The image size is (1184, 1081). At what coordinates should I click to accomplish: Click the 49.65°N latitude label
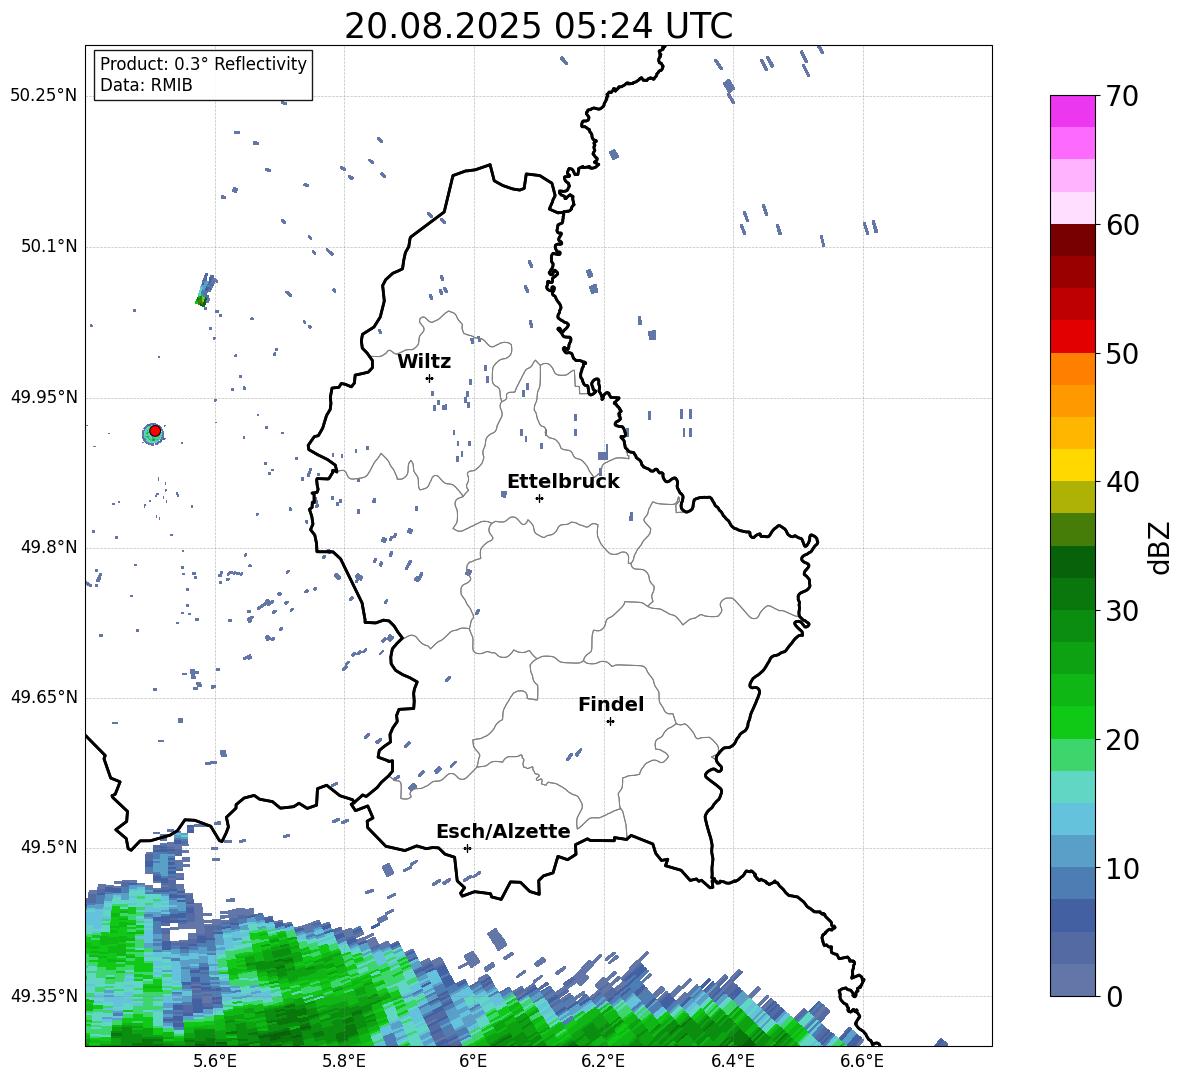44,697
